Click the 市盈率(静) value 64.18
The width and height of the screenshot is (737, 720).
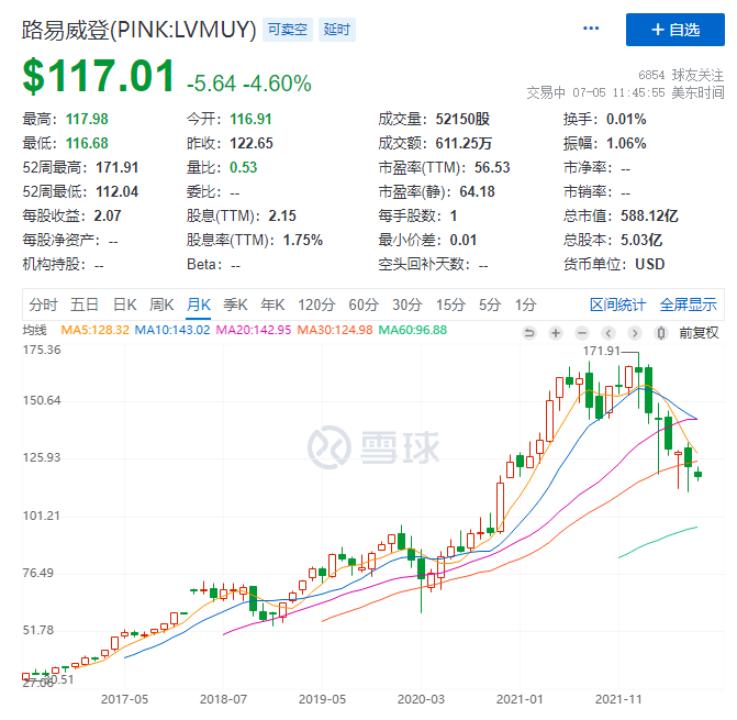(477, 192)
